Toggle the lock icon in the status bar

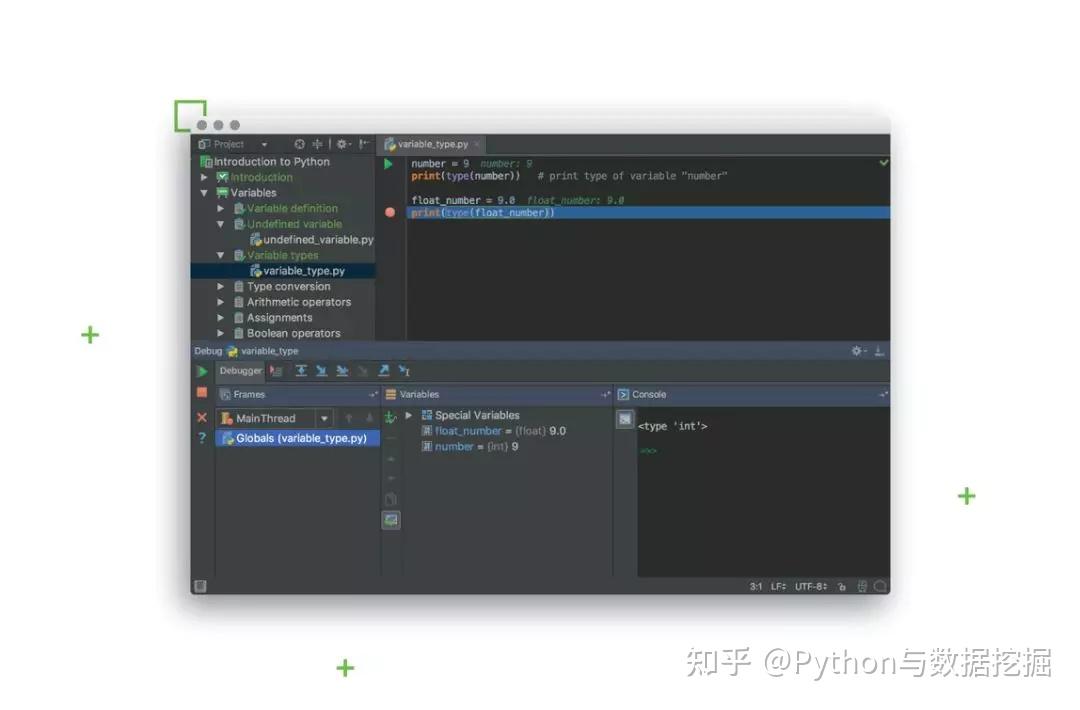coord(843,586)
